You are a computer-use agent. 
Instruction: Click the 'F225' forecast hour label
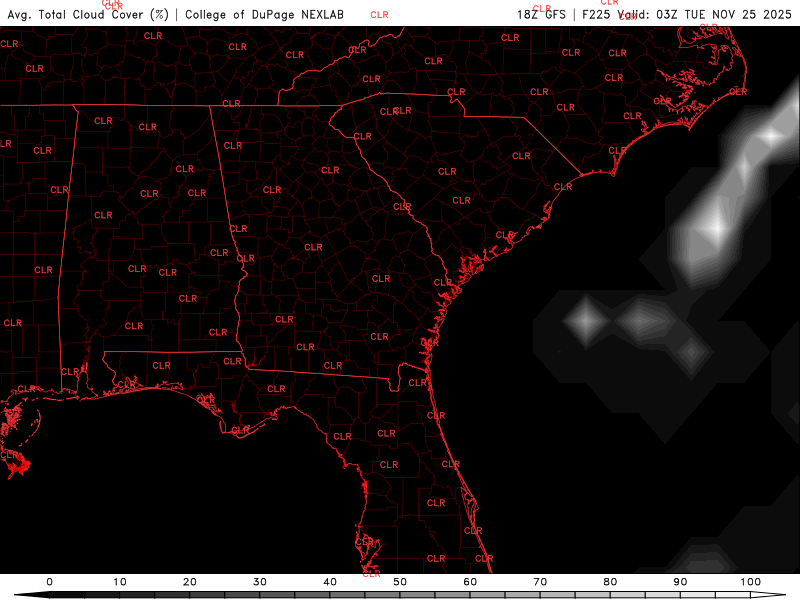coord(596,14)
